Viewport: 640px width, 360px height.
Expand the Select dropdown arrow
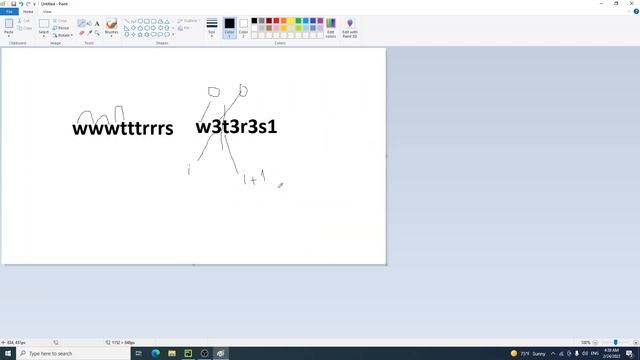click(x=44, y=36)
